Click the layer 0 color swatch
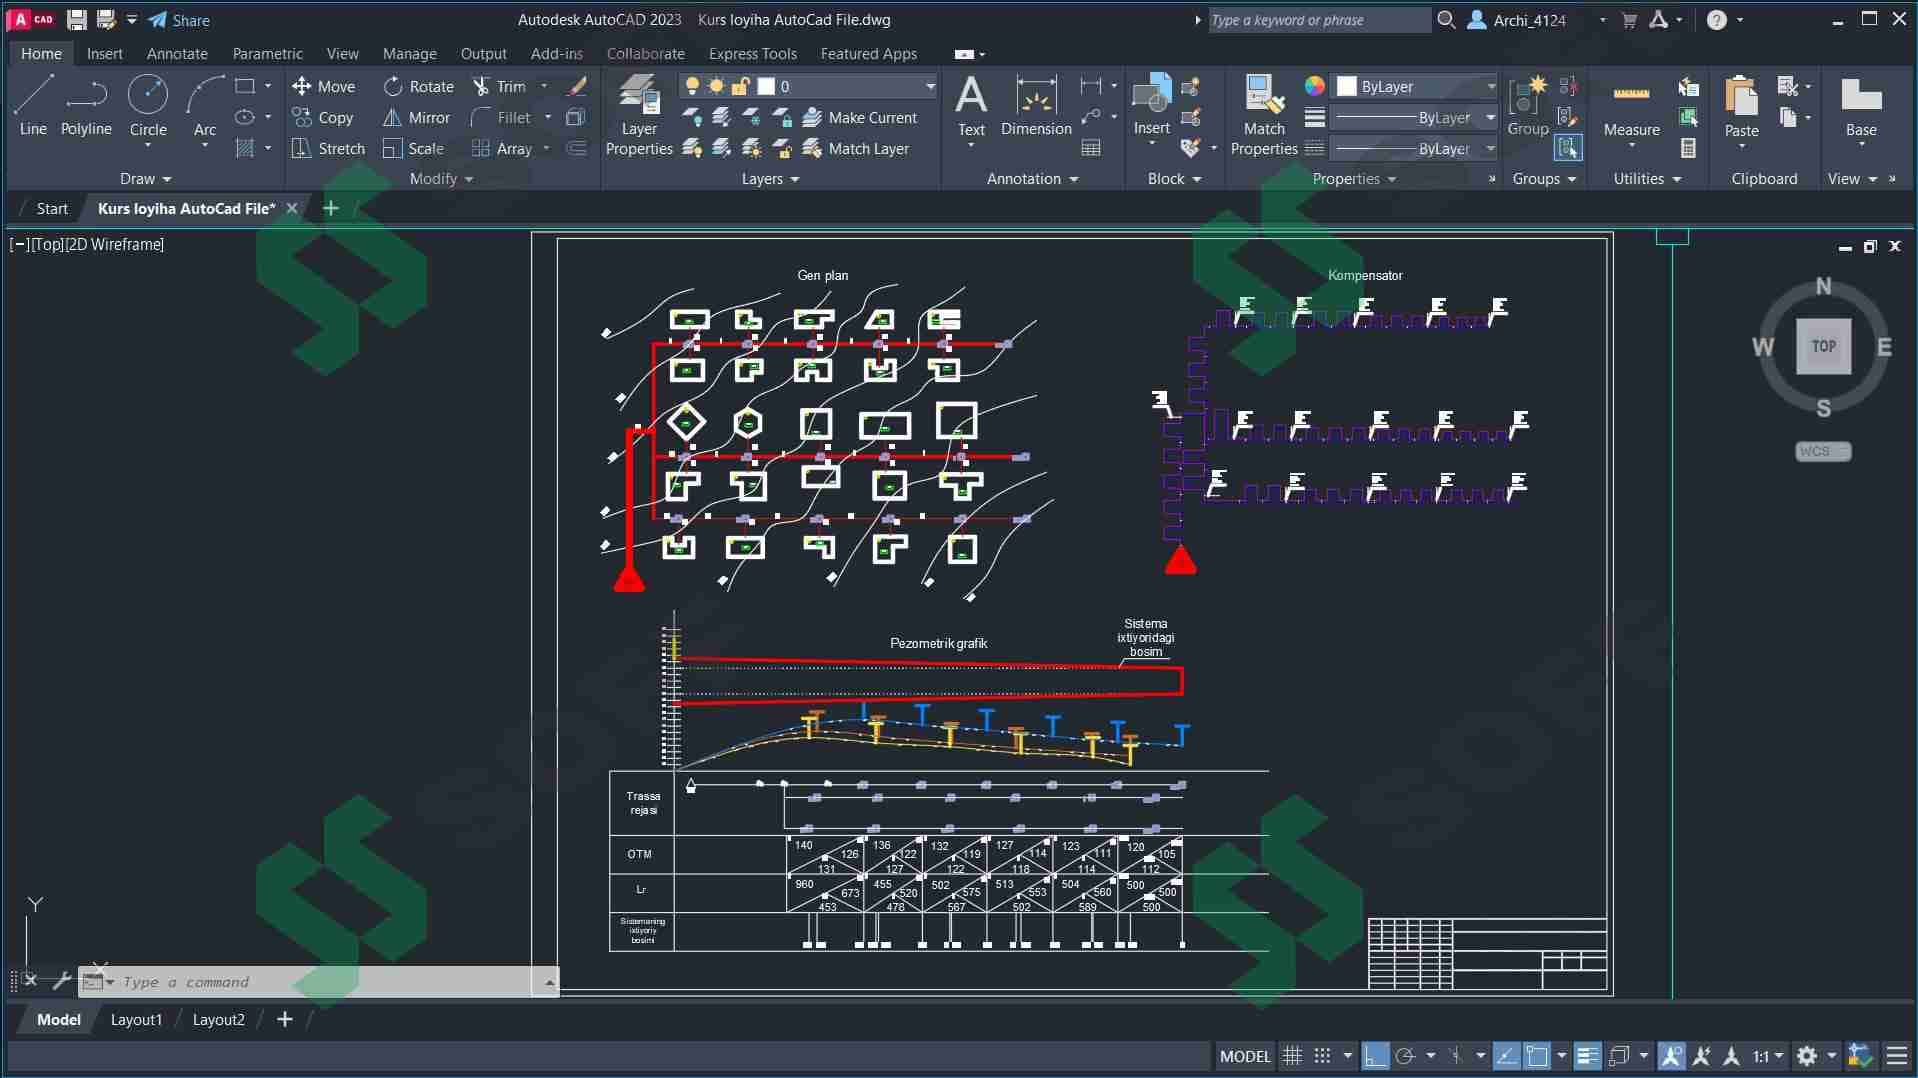 [766, 87]
